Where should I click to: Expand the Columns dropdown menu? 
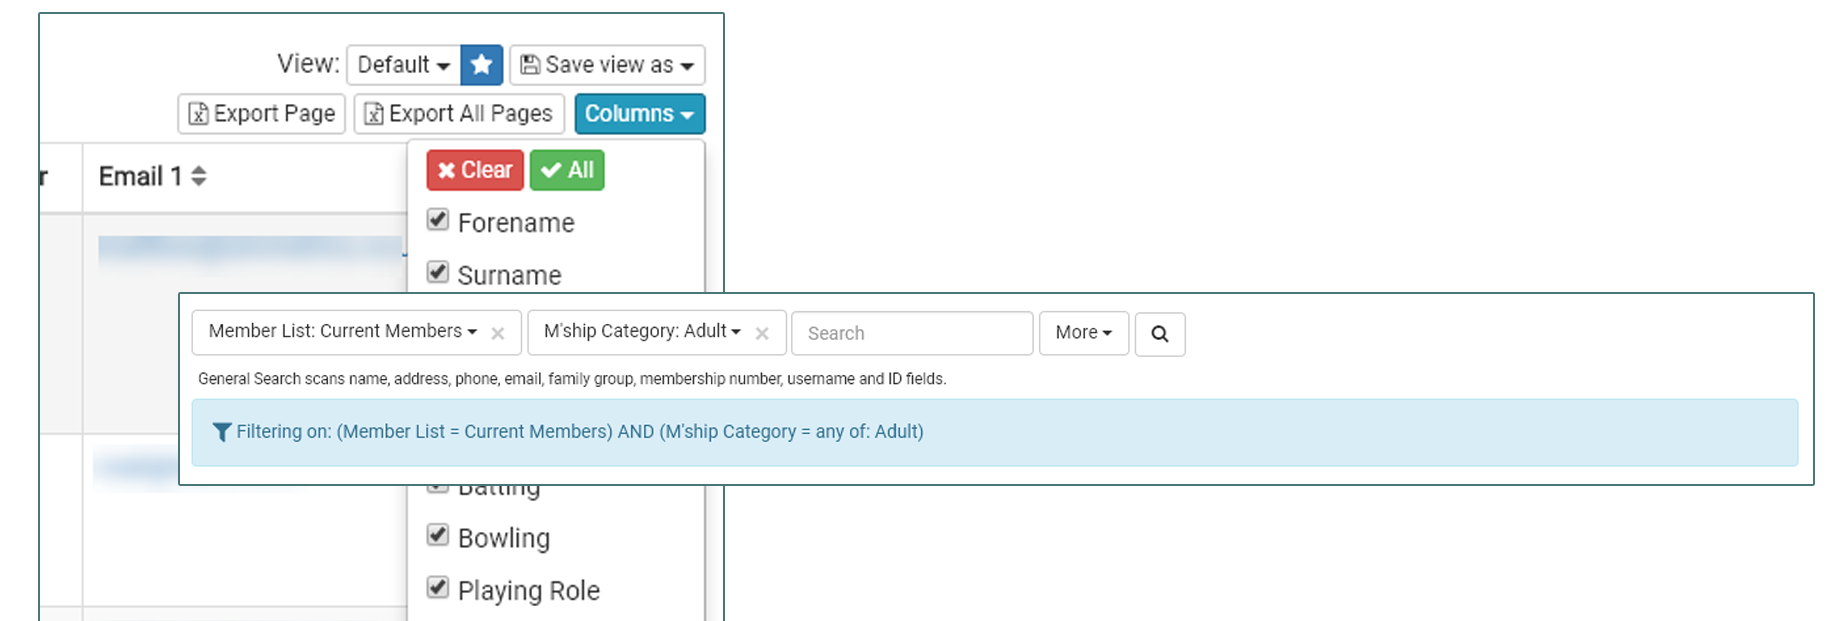tap(639, 114)
